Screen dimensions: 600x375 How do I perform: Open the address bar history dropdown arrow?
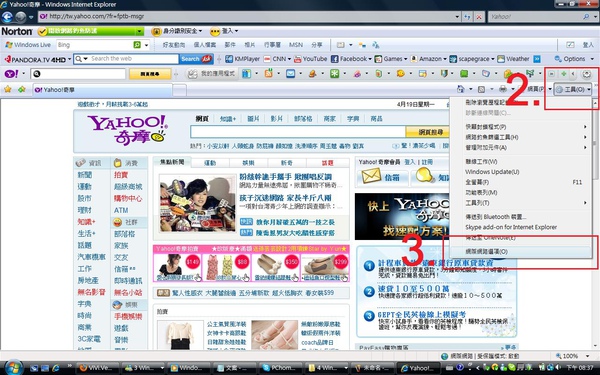click(x=457, y=17)
